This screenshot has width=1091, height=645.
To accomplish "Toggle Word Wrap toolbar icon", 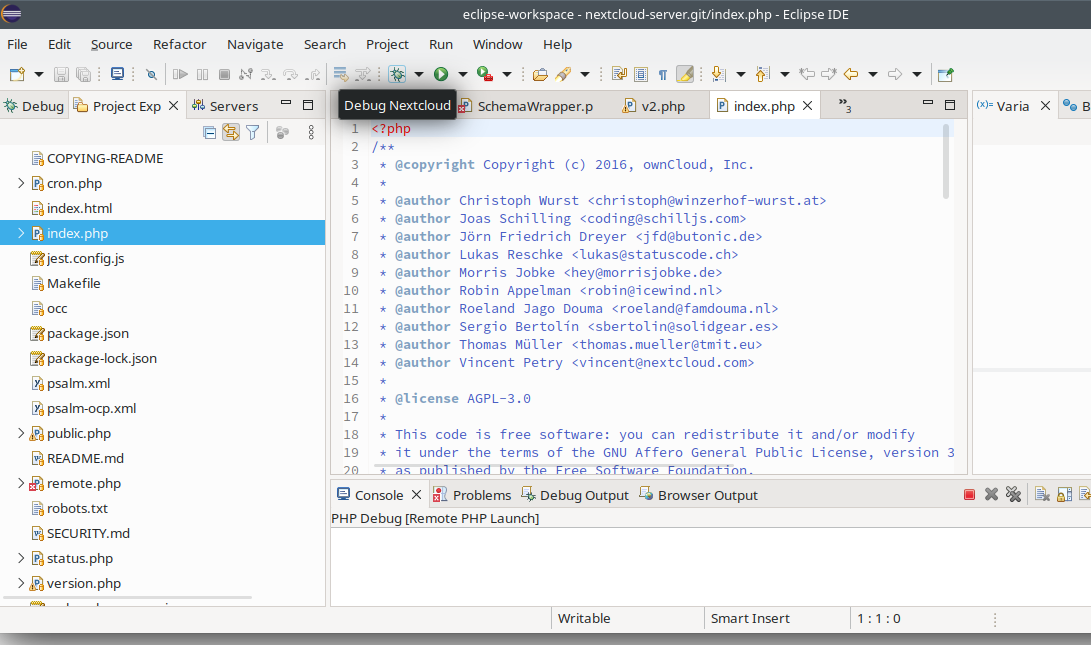I will [x=619, y=74].
